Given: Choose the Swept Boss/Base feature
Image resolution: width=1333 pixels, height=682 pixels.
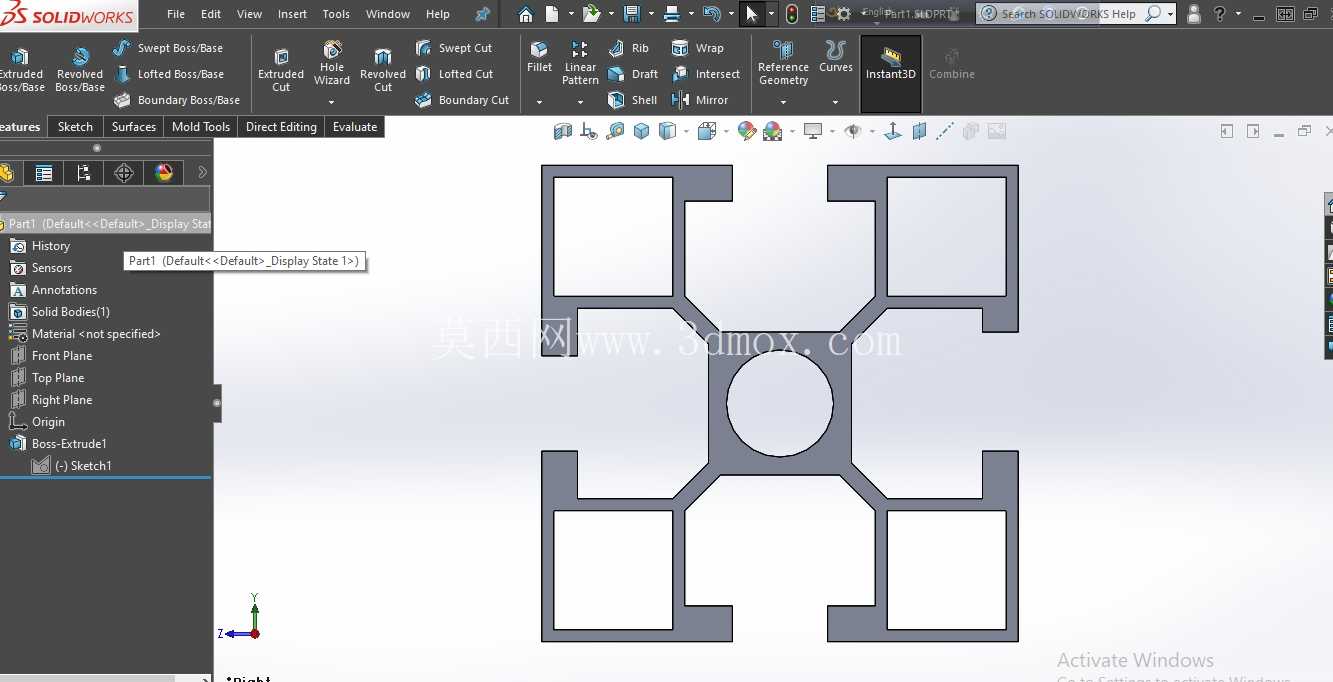Looking at the screenshot, I should pyautogui.click(x=168, y=48).
